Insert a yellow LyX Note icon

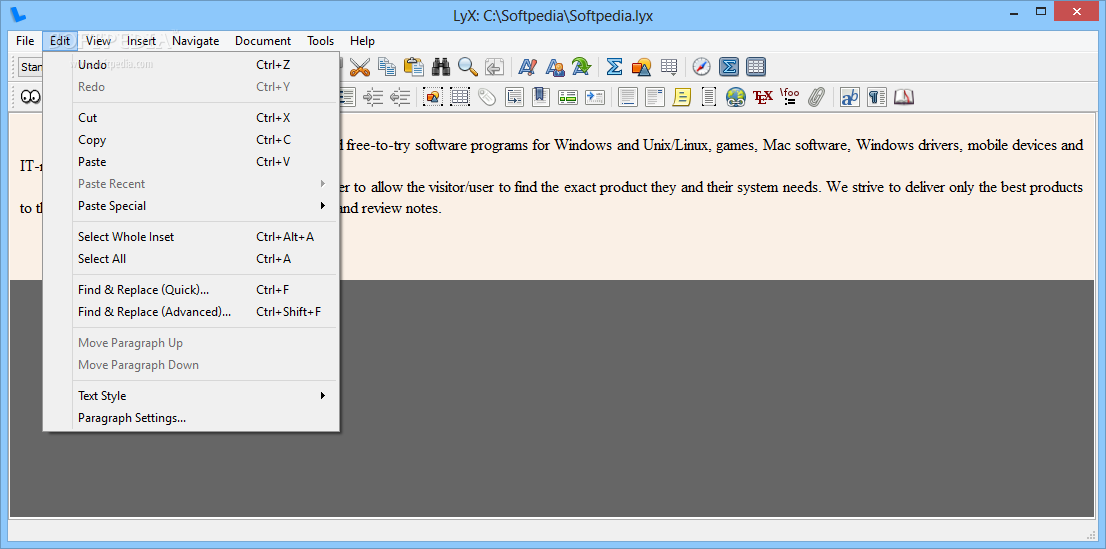(681, 97)
